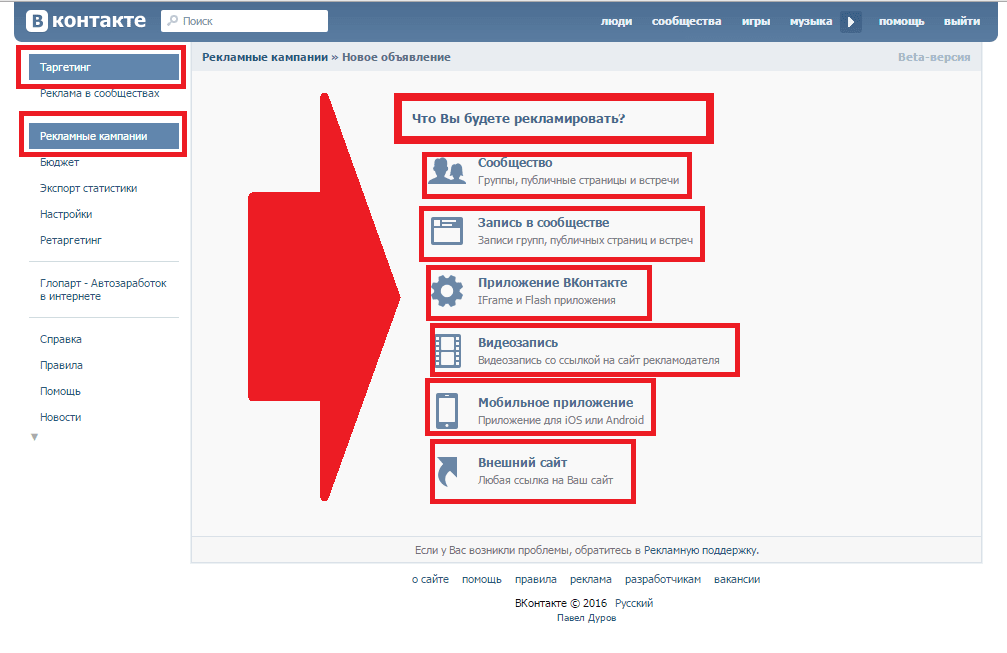
Task: Click the Рекламные кампании breadcrumb link
Action: tap(265, 57)
